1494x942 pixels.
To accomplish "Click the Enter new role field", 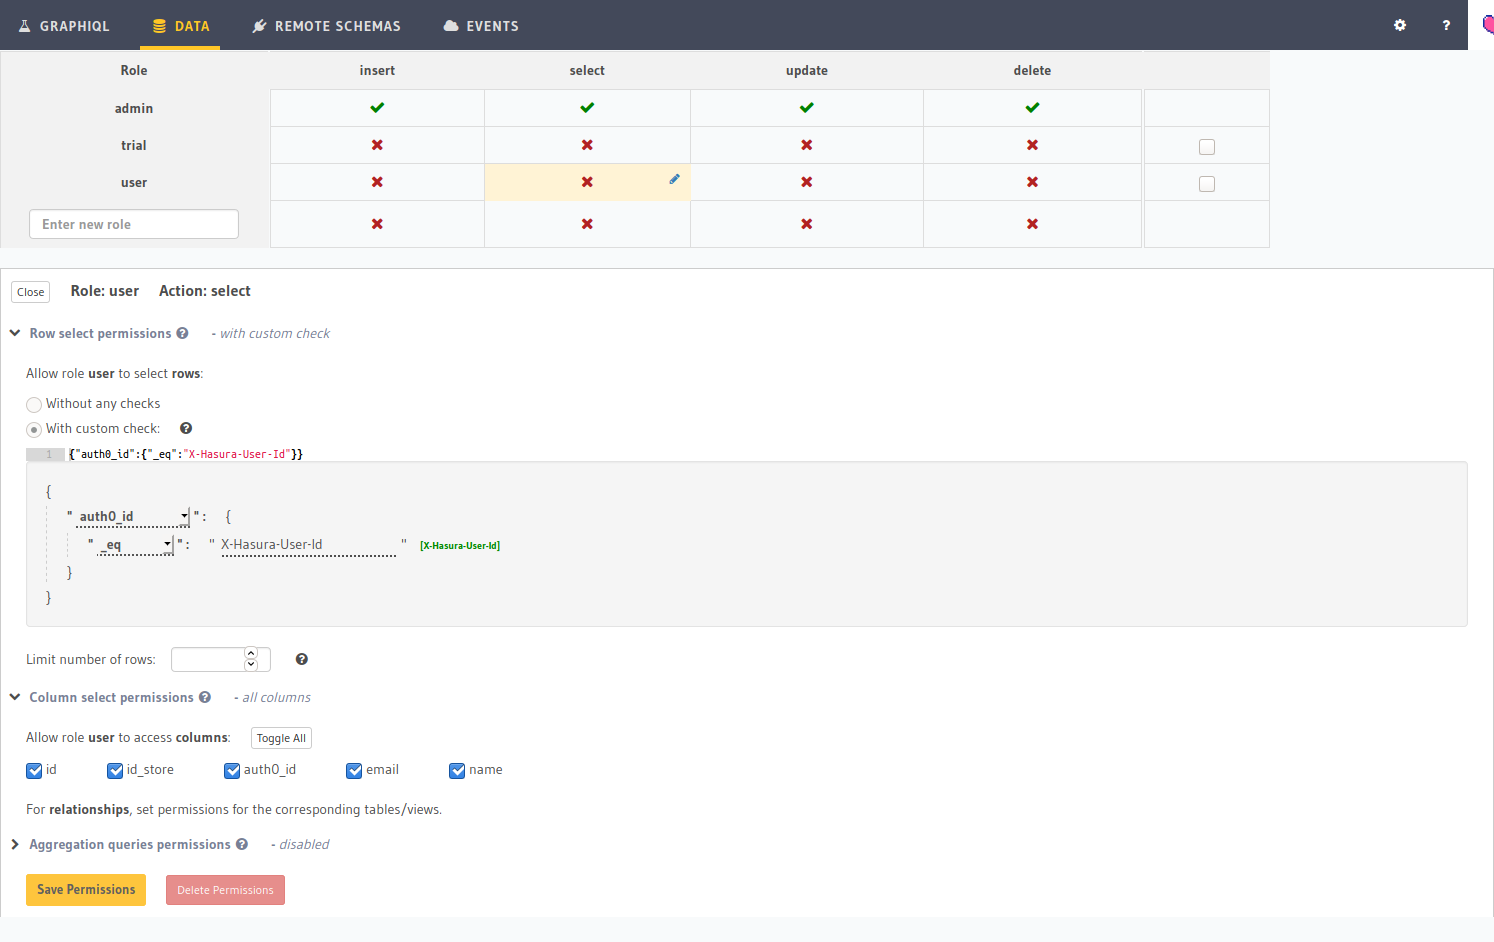I will pyautogui.click(x=134, y=224).
